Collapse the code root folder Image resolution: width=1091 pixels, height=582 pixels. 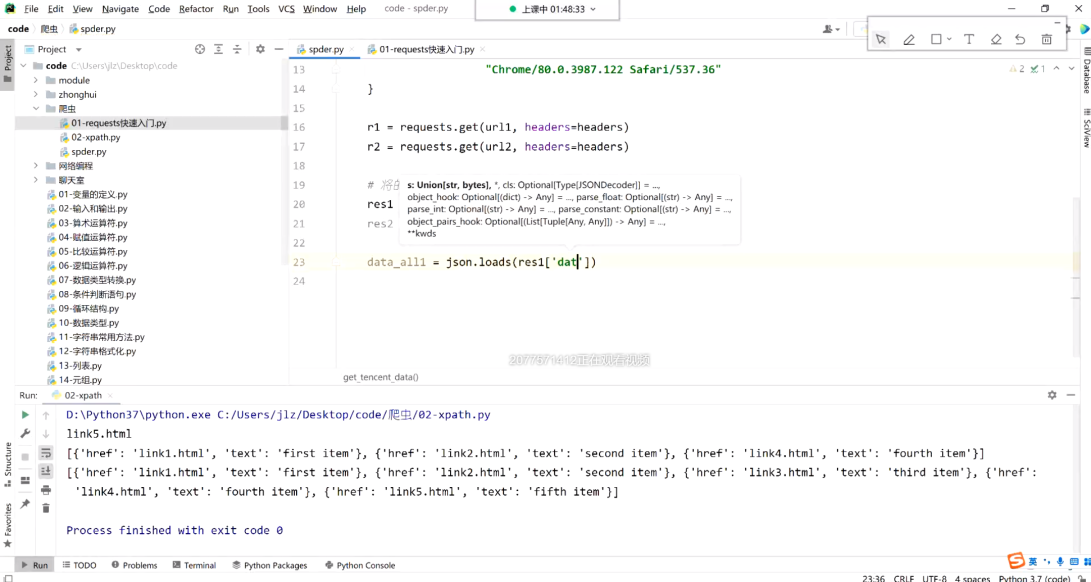click(x=24, y=66)
